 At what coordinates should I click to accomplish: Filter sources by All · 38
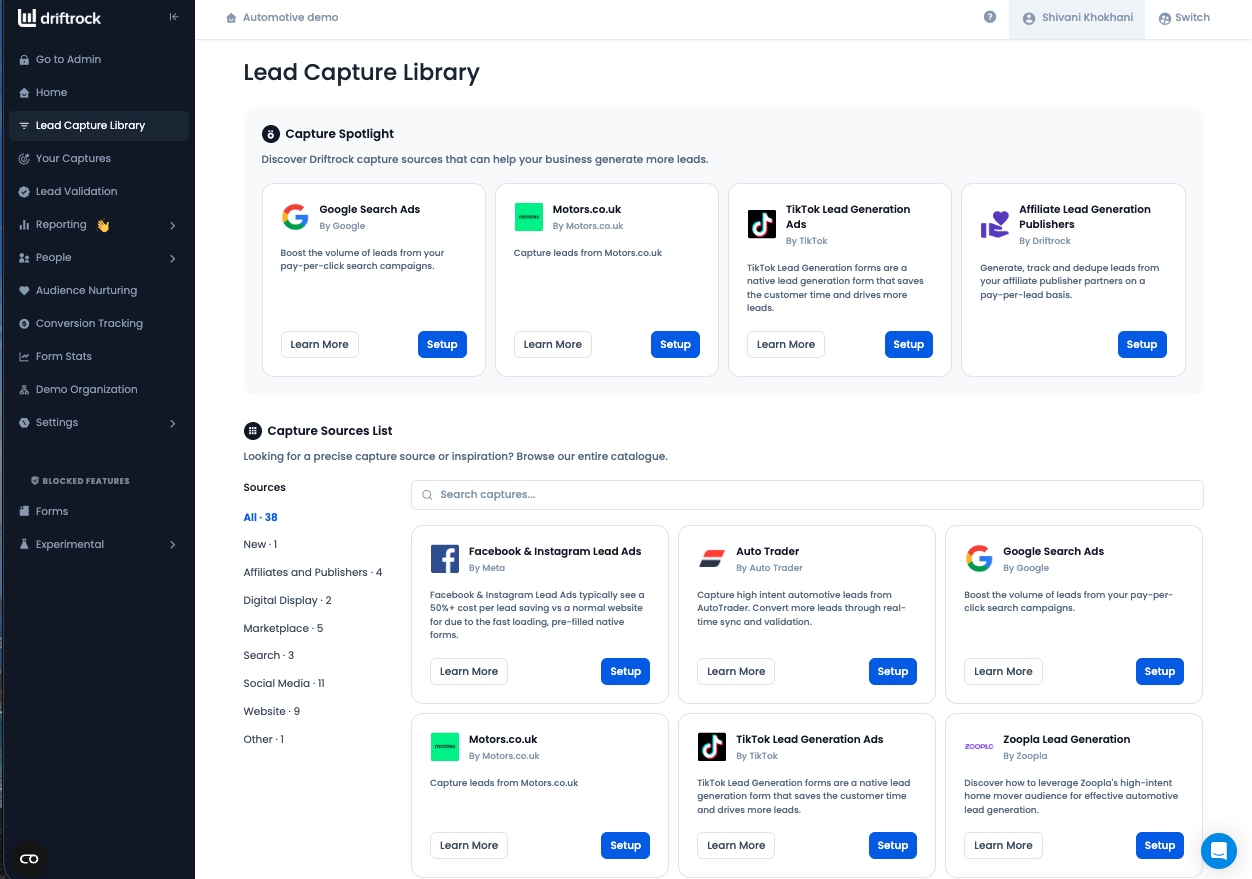(260, 517)
